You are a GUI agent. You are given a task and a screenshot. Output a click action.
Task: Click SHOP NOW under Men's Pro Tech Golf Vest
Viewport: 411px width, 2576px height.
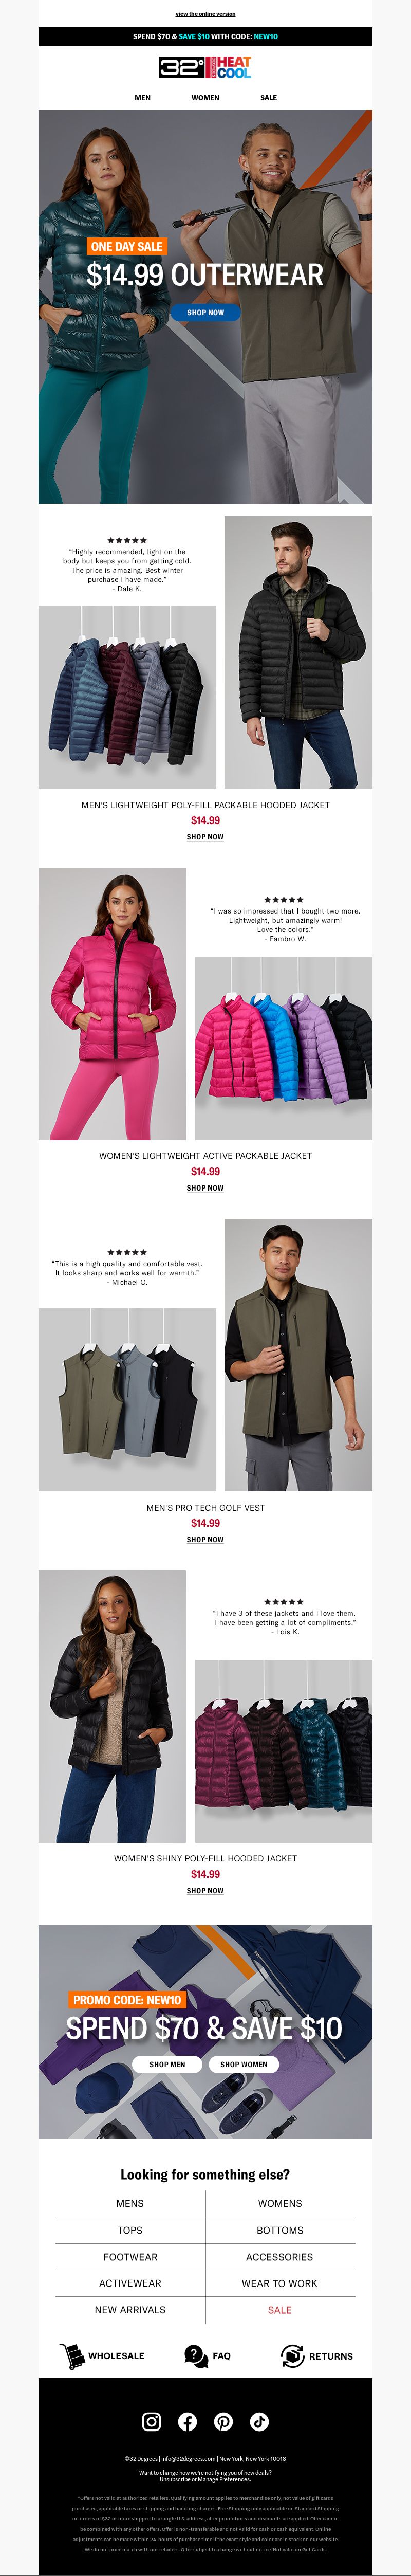click(x=205, y=1540)
